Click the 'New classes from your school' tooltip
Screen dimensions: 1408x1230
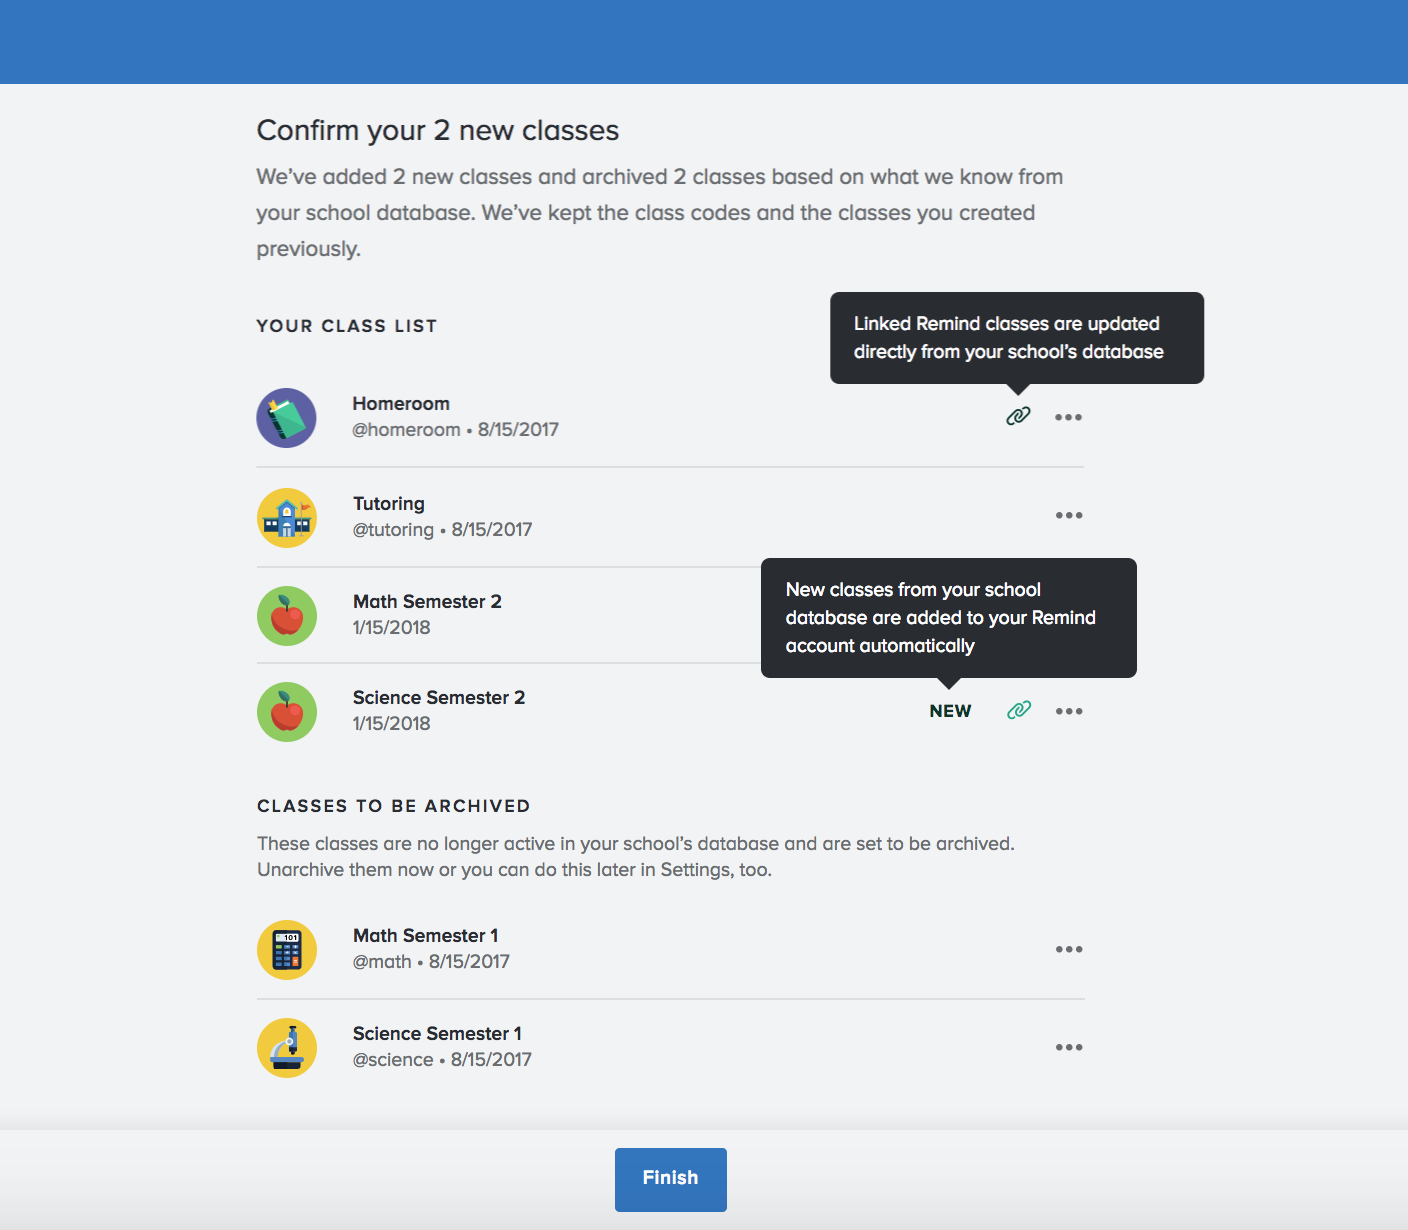click(x=949, y=618)
